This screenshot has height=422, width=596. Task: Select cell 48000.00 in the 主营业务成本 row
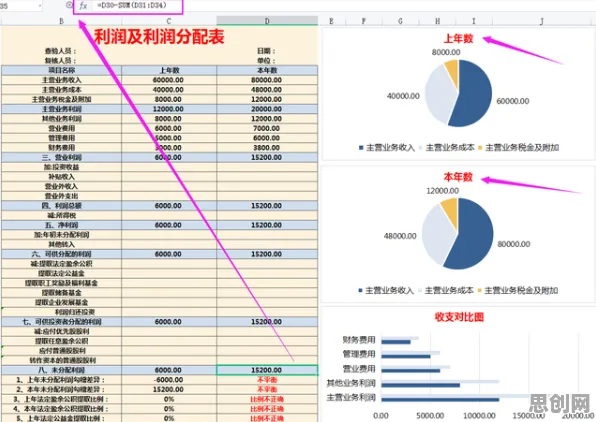coord(267,90)
